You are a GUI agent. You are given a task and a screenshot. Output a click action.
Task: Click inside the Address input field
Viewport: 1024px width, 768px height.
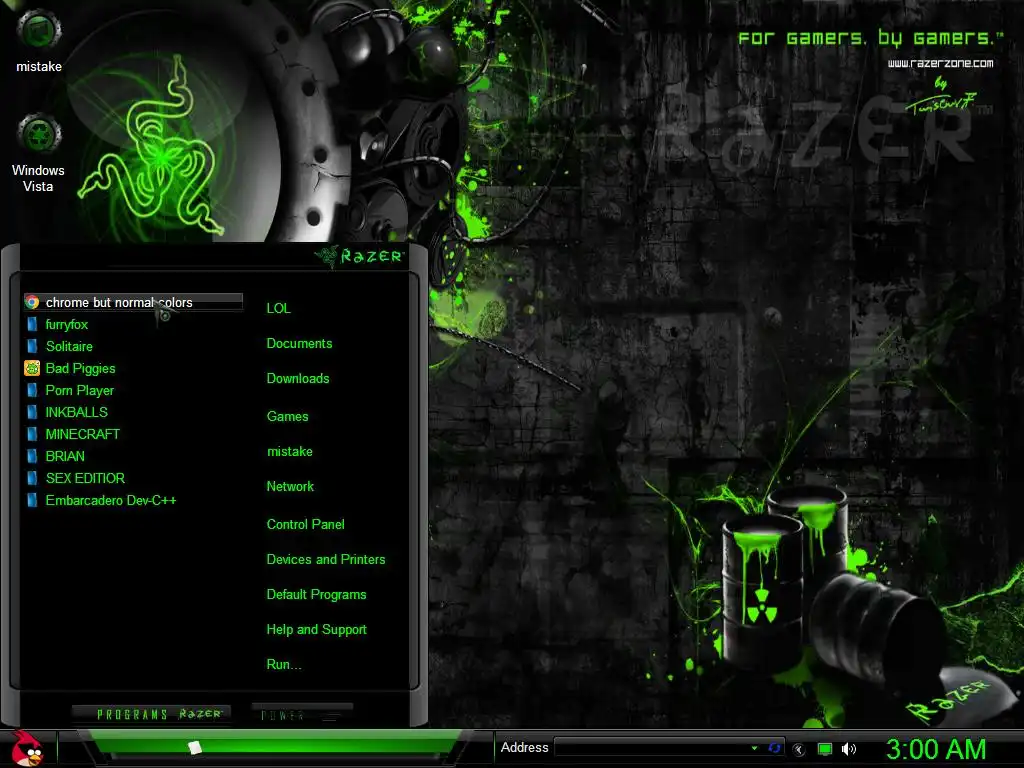point(651,748)
